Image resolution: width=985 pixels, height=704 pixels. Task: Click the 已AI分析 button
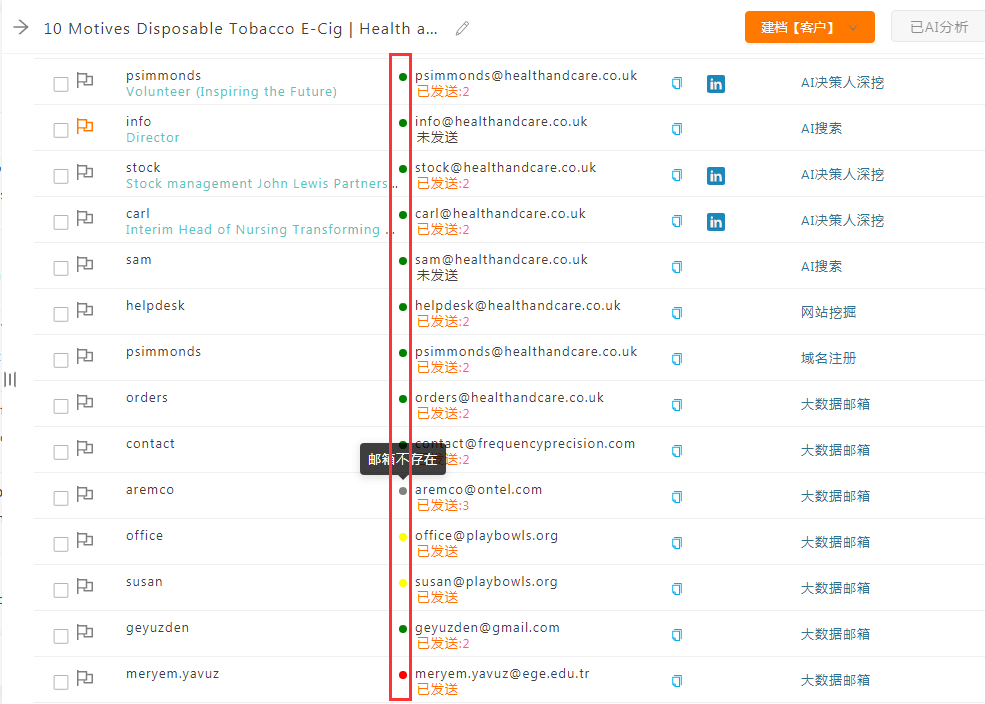[938, 28]
